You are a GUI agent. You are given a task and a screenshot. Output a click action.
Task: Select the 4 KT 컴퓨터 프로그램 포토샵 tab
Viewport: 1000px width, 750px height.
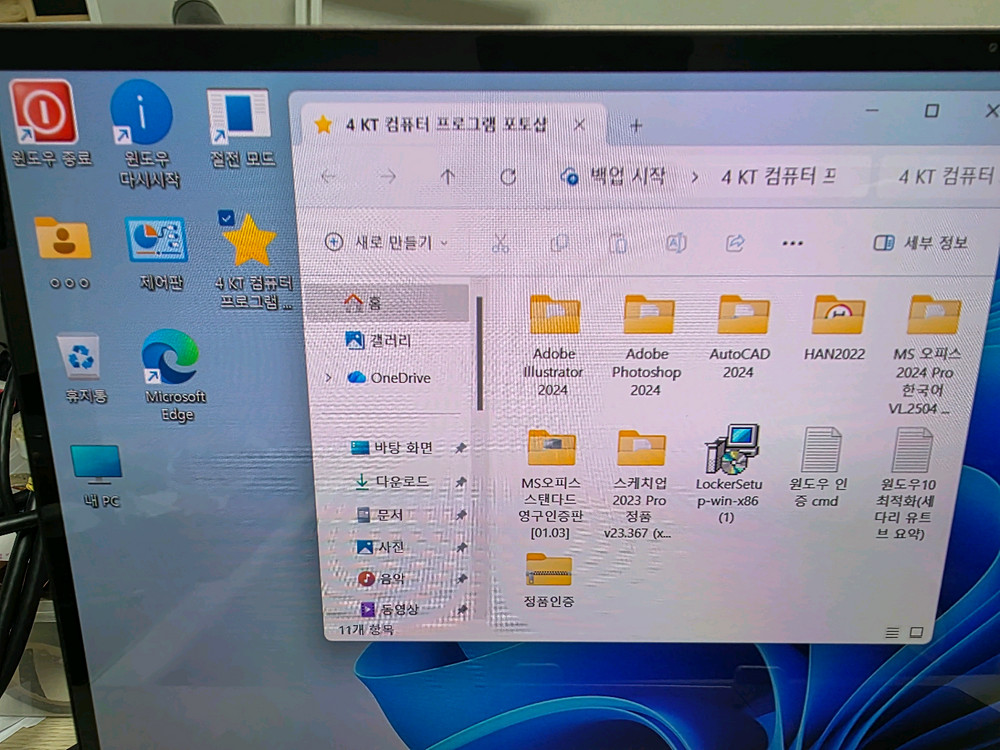click(450, 125)
